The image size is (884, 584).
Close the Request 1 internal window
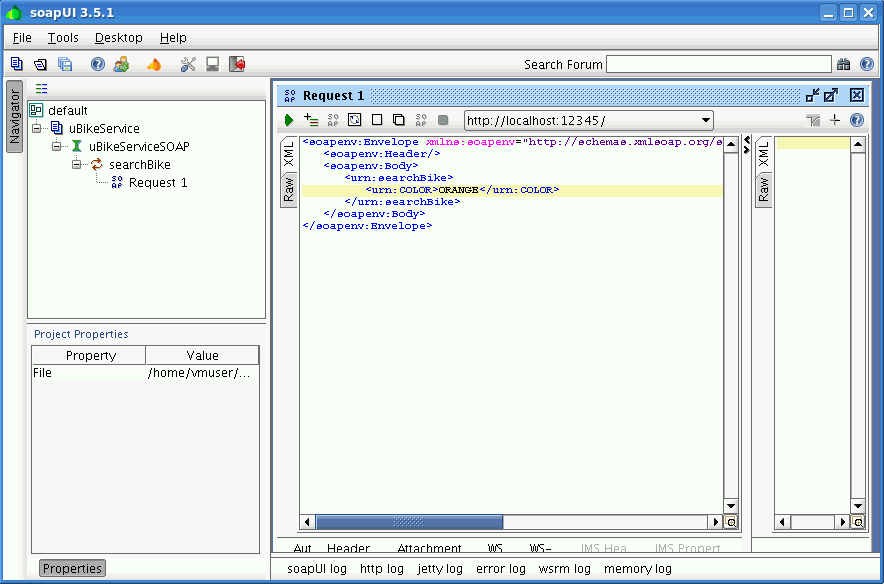(857, 95)
